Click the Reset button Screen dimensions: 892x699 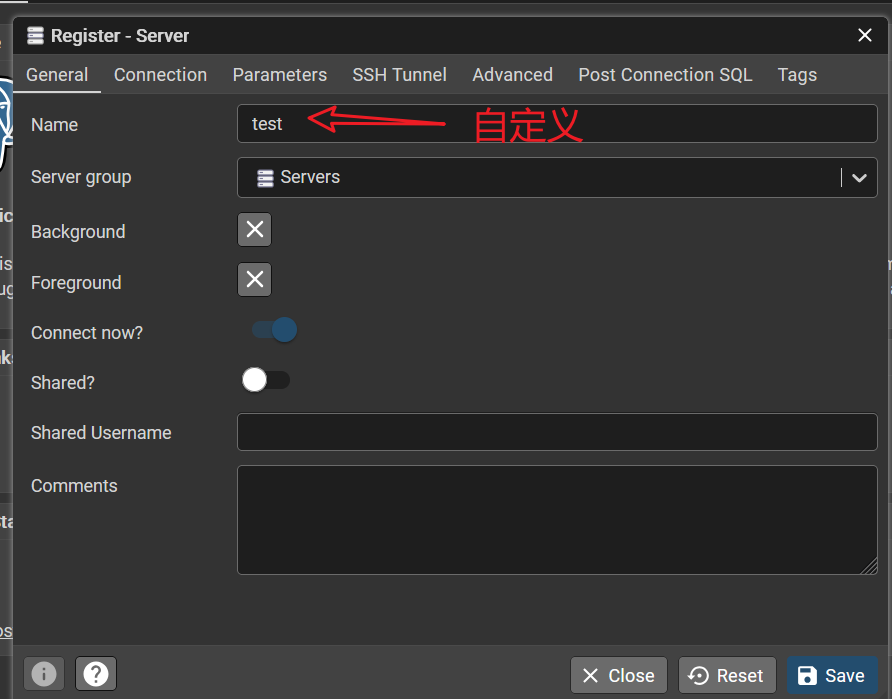pos(727,676)
